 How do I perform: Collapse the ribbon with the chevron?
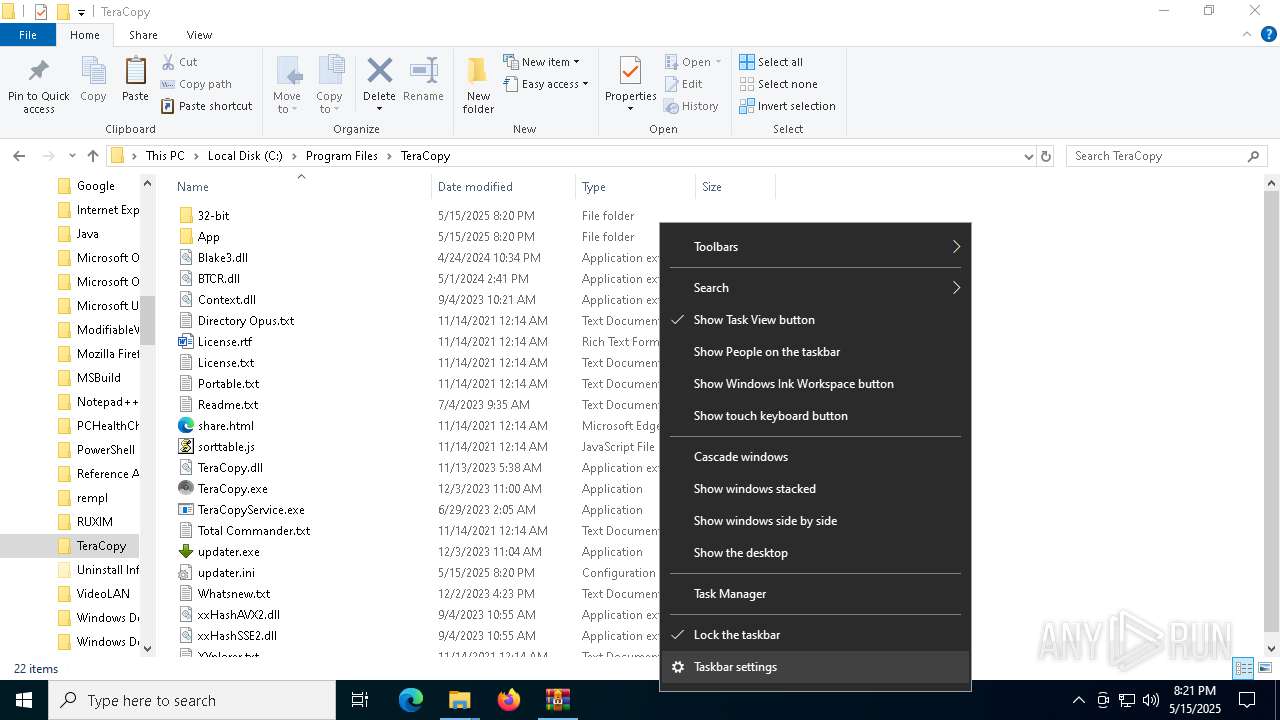[x=1245, y=34]
